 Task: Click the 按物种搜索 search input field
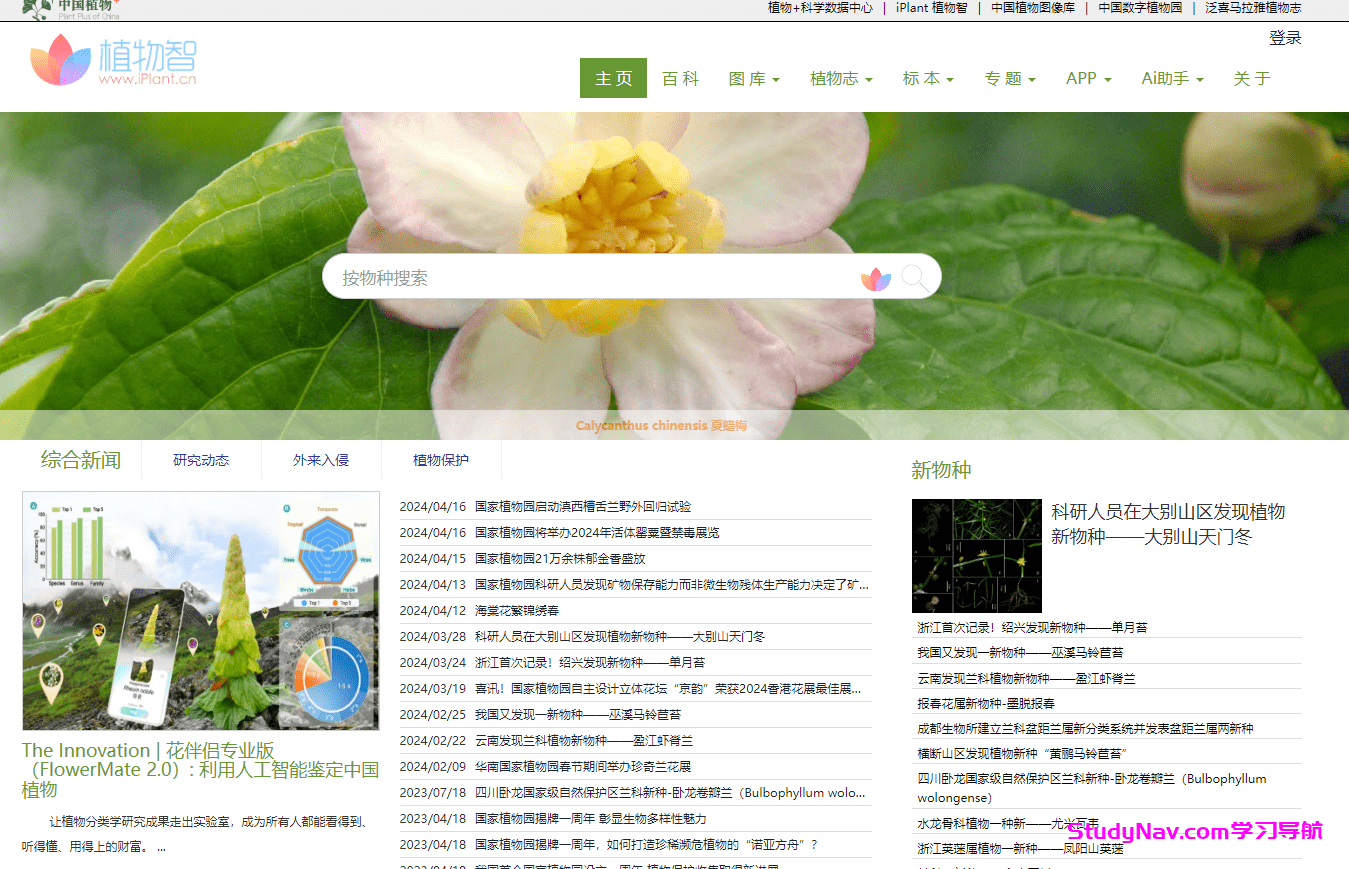[600, 277]
